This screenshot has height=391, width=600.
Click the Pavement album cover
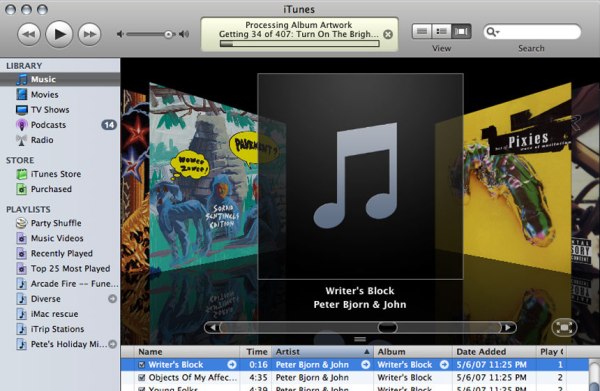coord(203,176)
